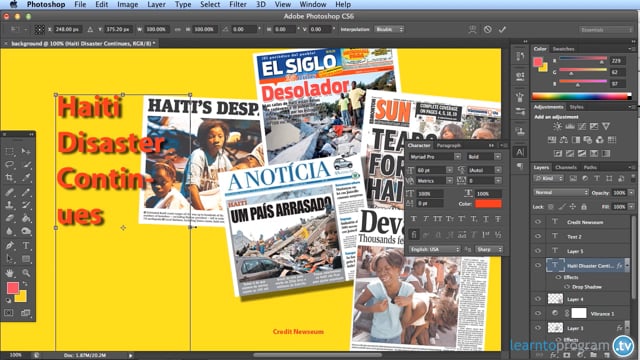640x360 pixels.
Task: Toggle Quick Mask mode
Action: coord(9,313)
